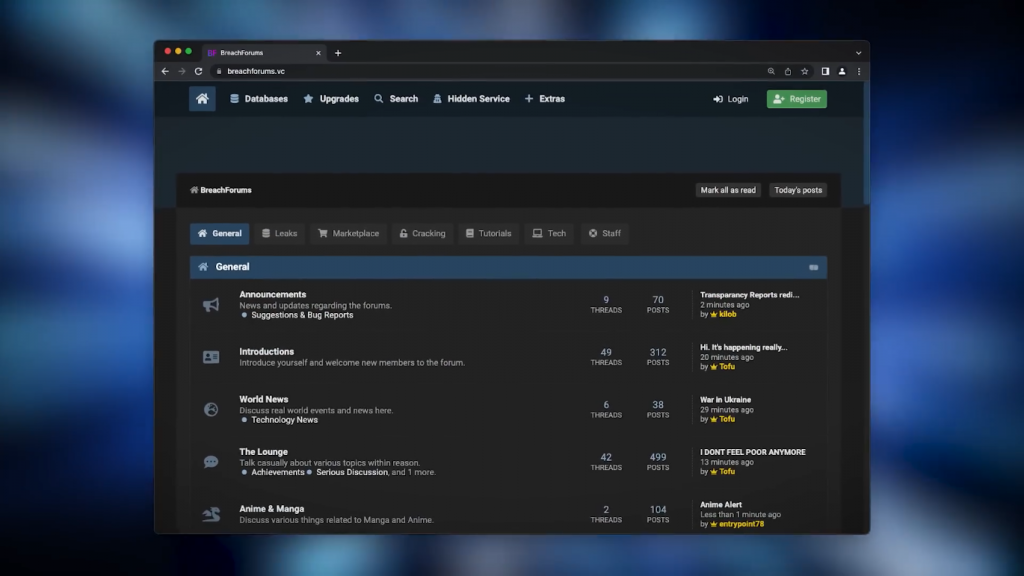This screenshot has width=1024, height=576.
Task: Open Chrome's three-dot menu
Action: pos(859,71)
